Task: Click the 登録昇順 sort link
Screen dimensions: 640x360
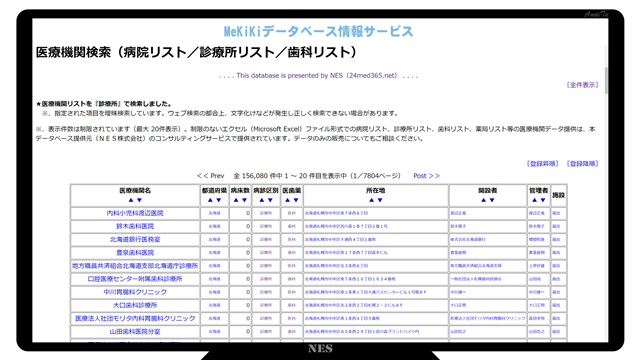Action: (x=542, y=164)
